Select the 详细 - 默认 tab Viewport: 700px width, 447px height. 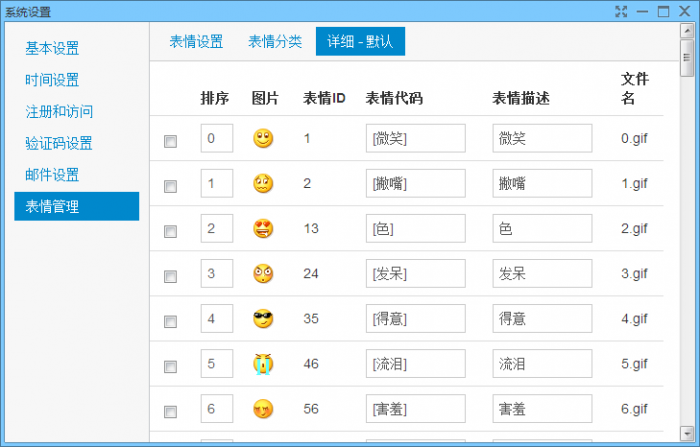pos(360,42)
